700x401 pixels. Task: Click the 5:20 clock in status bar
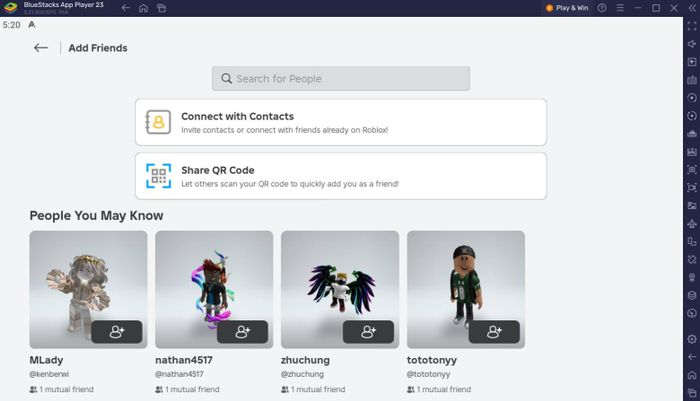click(12, 25)
